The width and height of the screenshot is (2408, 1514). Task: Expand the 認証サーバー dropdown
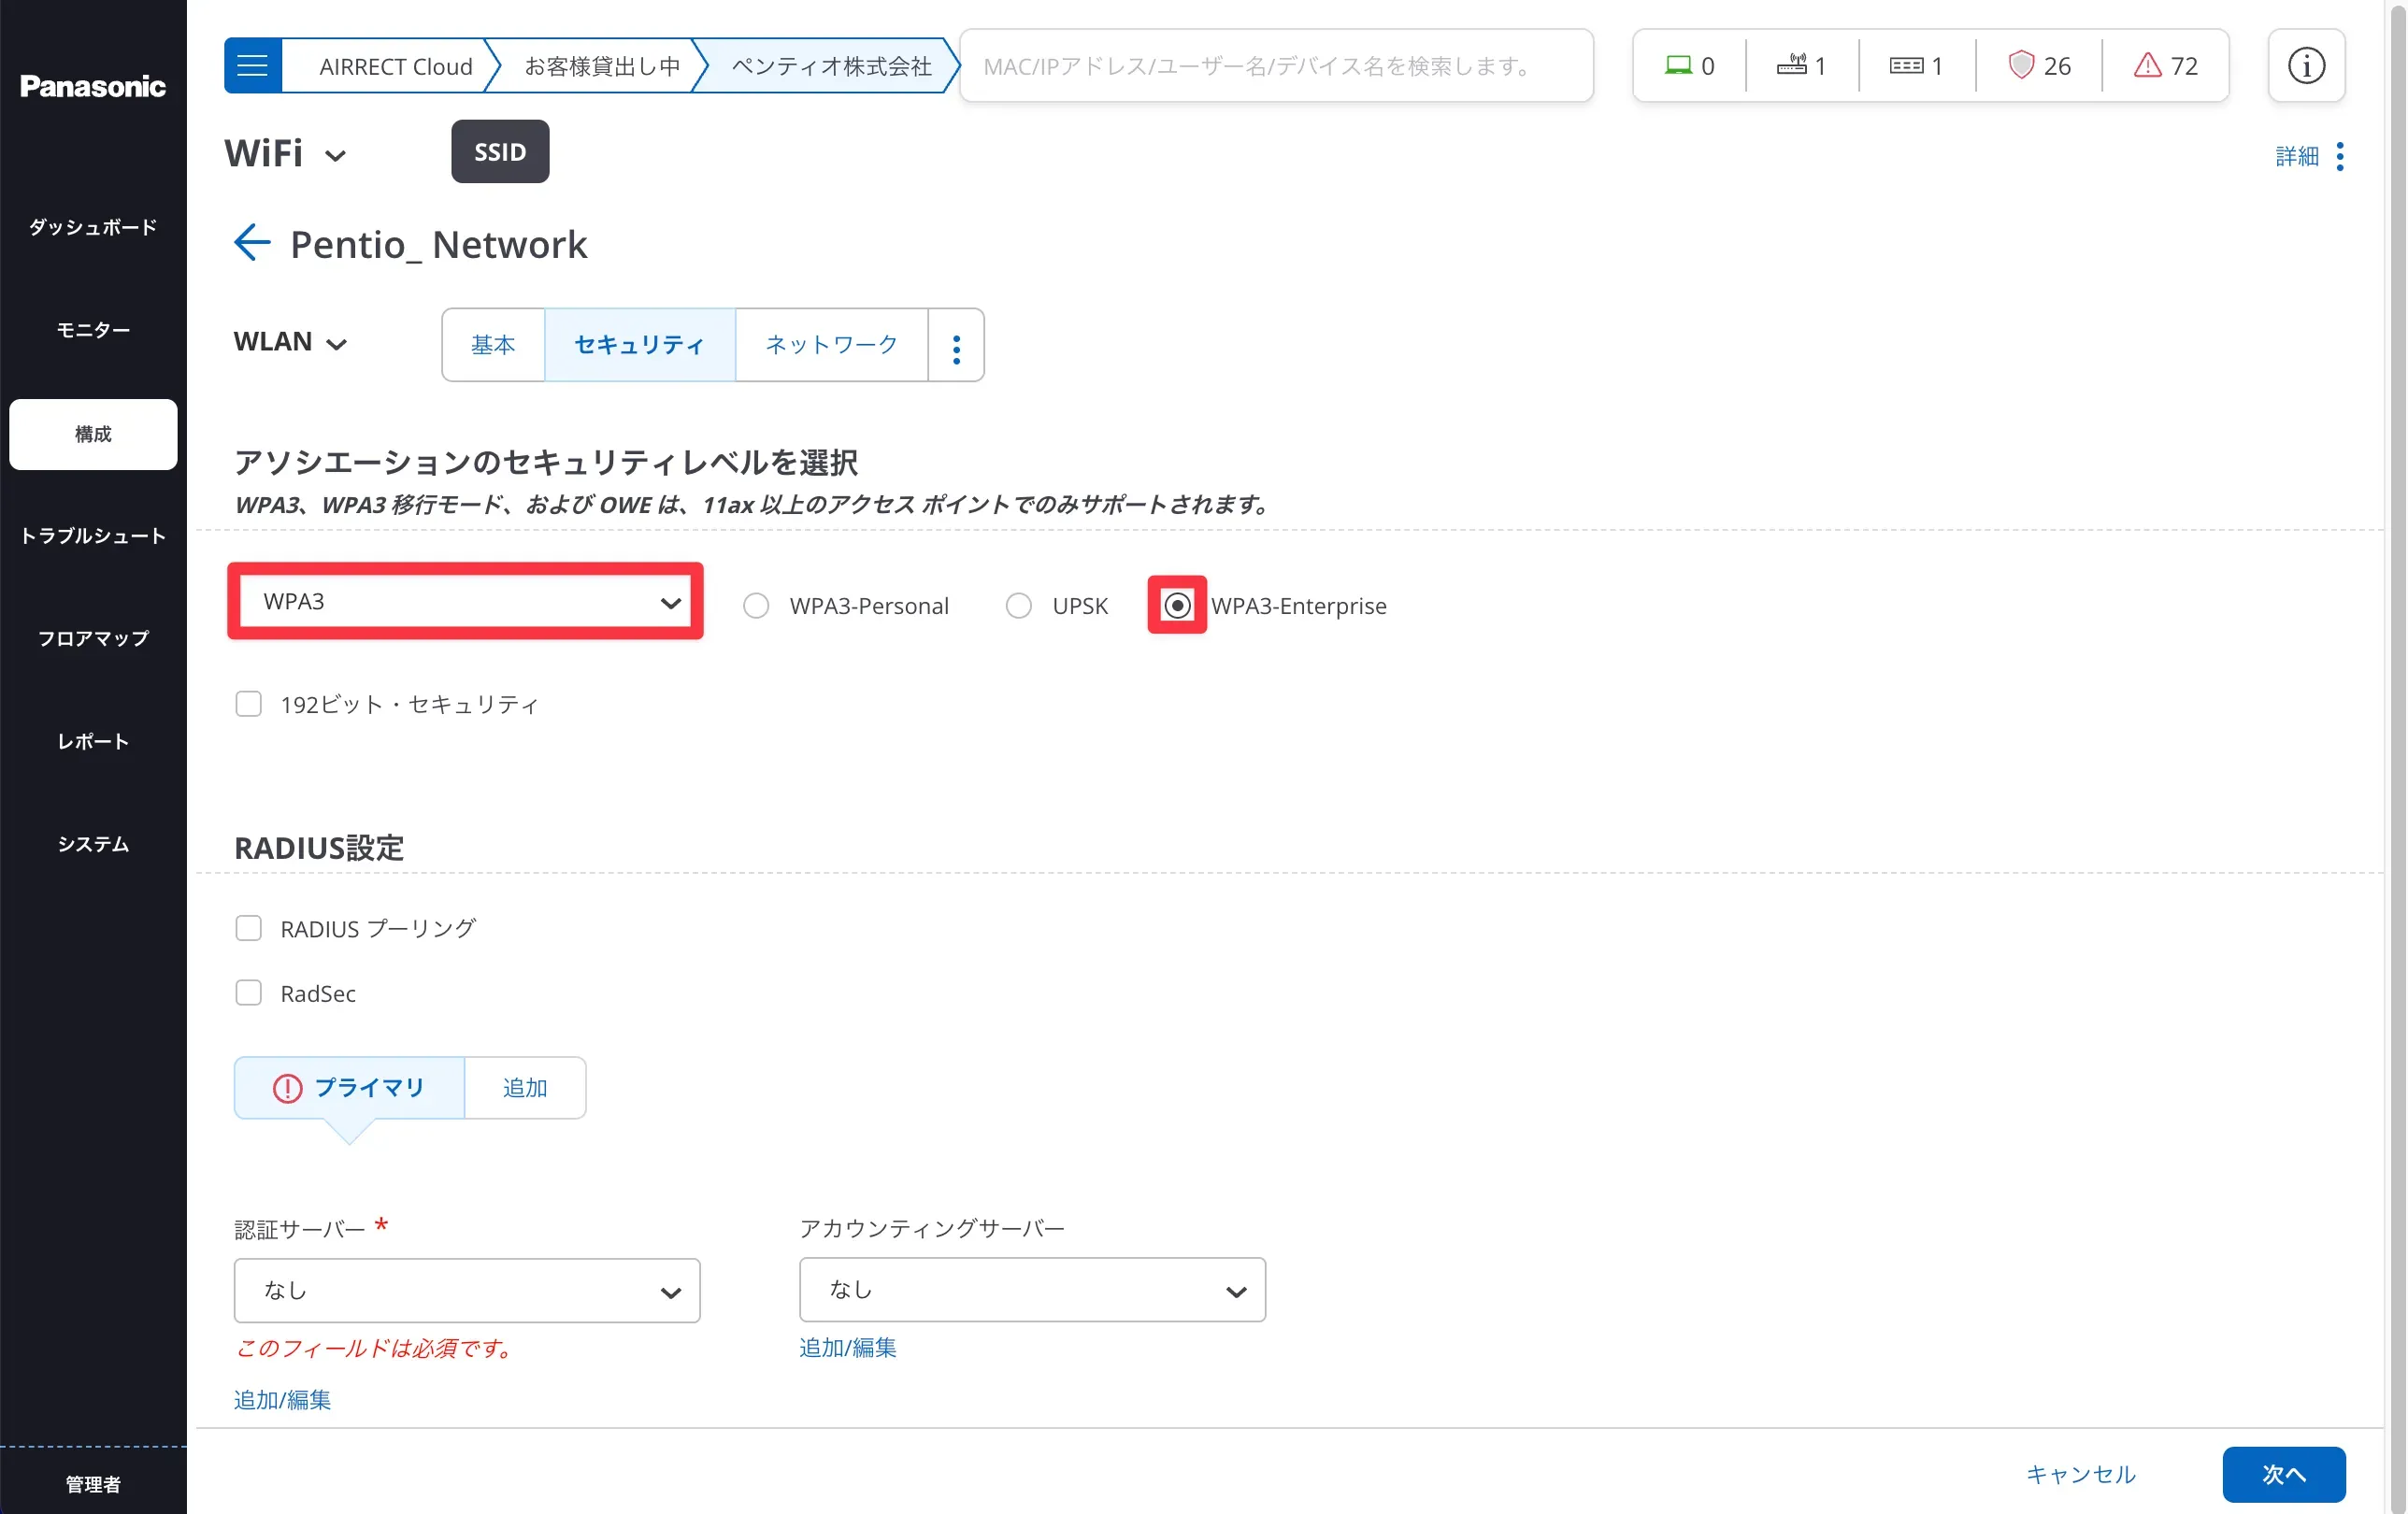466,1291
